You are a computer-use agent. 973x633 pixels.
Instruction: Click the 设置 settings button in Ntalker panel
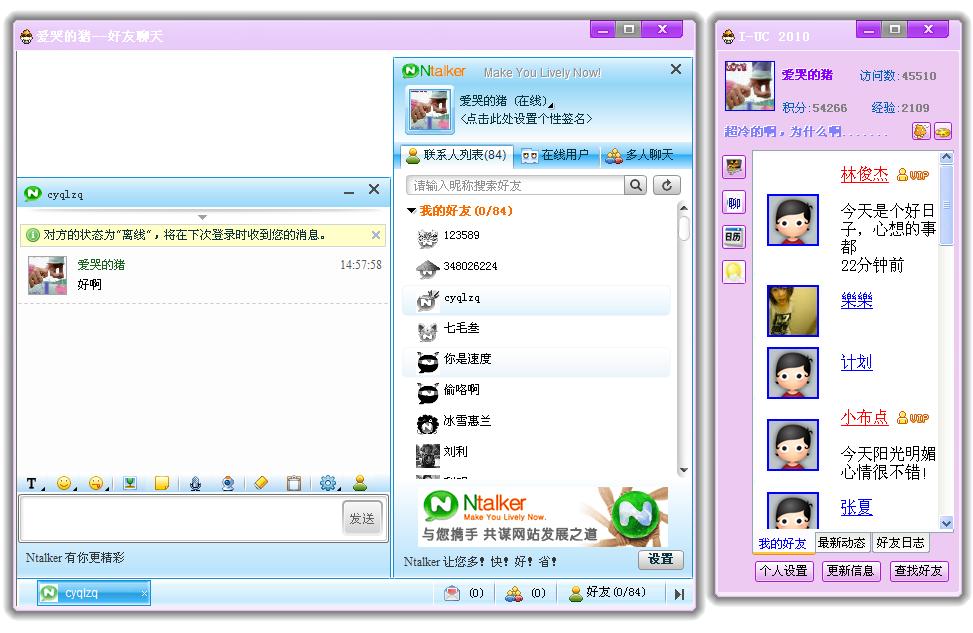click(661, 559)
